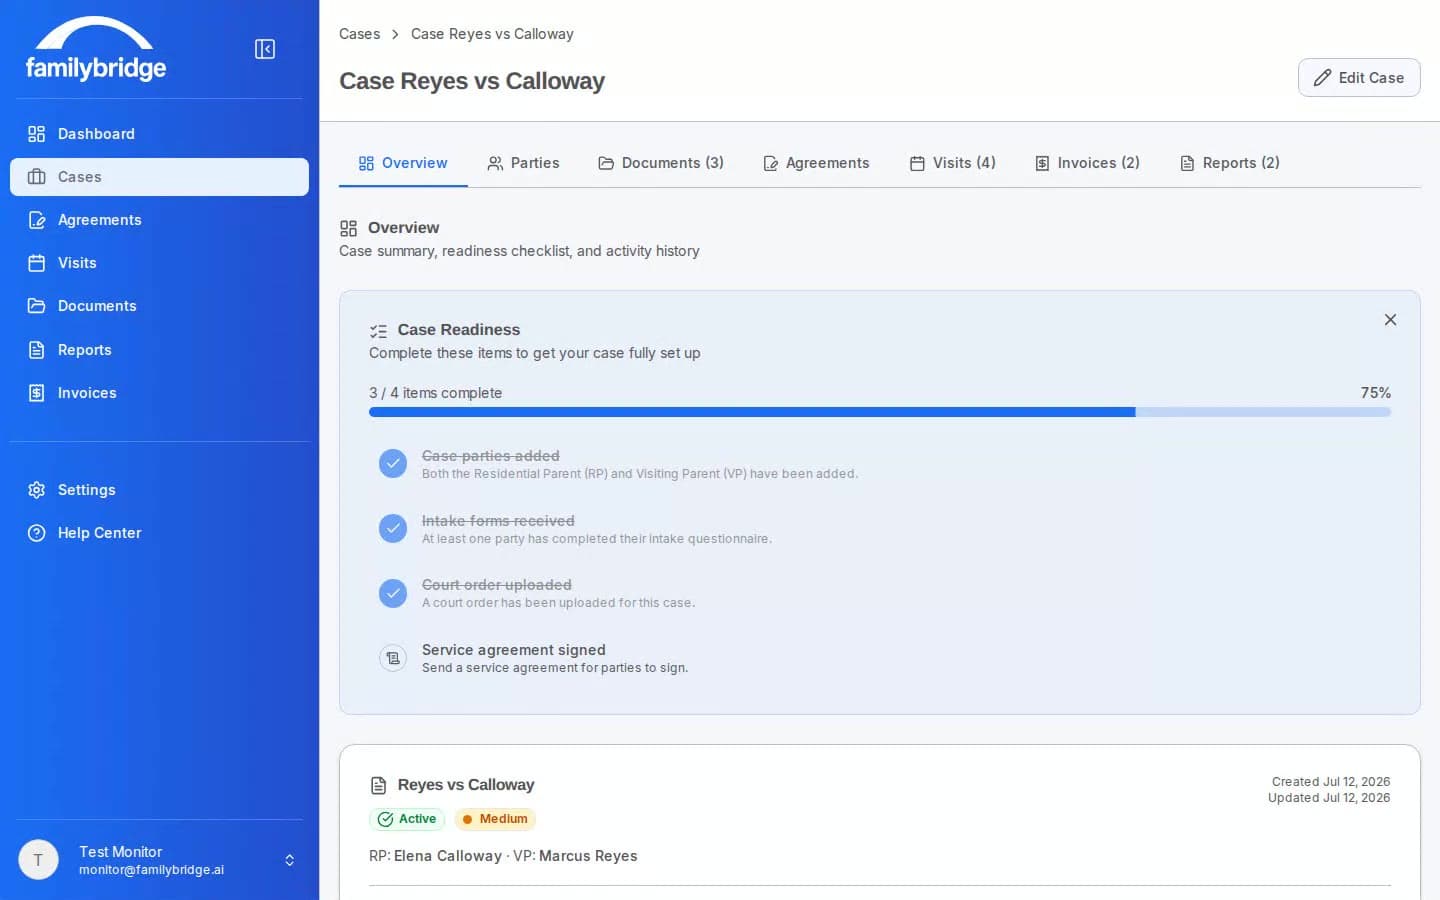This screenshot has width=1440, height=900.
Task: Toggle the Case parties added checkmark
Action: tap(393, 464)
